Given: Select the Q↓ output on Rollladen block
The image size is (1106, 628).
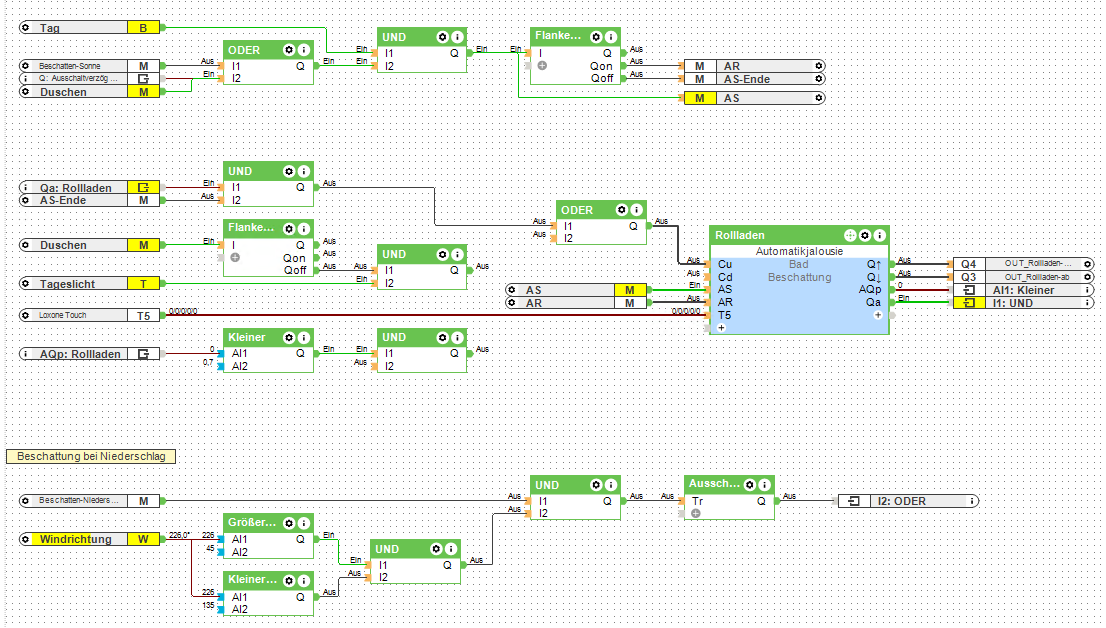Looking at the screenshot, I should click(874, 277).
